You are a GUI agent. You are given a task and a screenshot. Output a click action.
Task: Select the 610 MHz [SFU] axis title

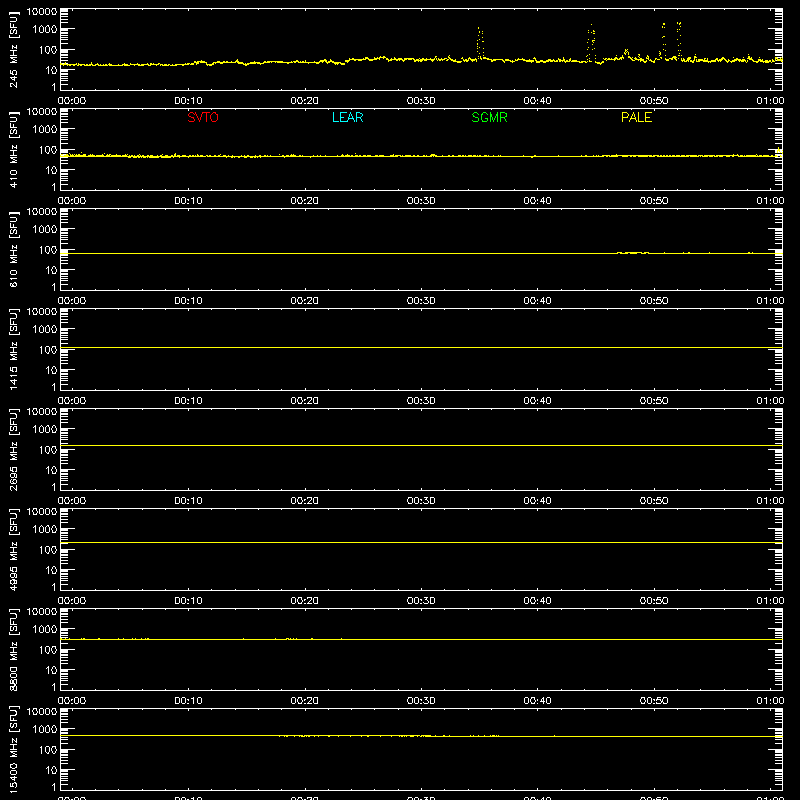pyautogui.click(x=13, y=249)
